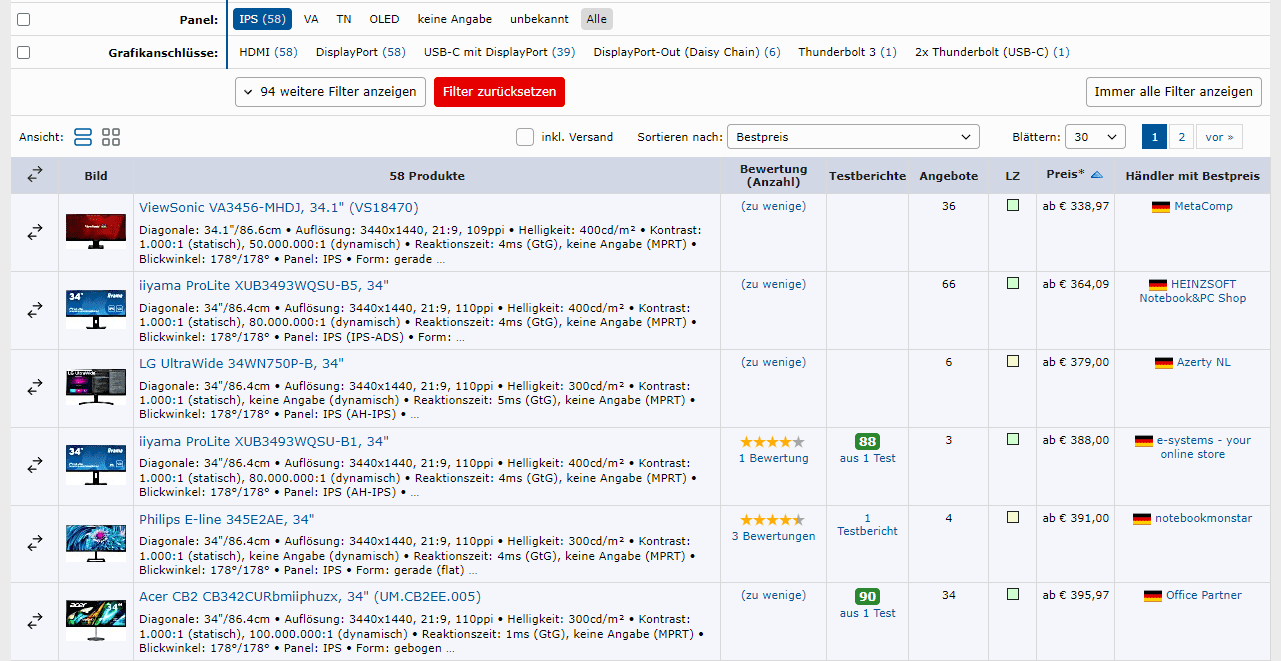Compare iiyama XUB3493WQSU-B1 via arrows icon
Screen dimensions: 1281x661
coord(35,465)
